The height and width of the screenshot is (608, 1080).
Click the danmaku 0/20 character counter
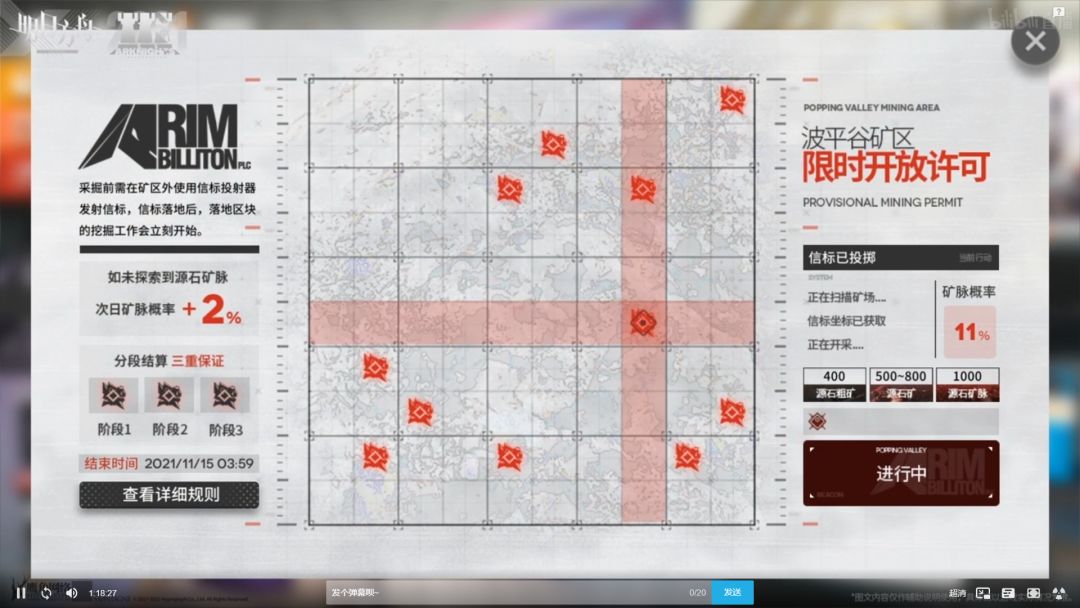pyautogui.click(x=697, y=592)
